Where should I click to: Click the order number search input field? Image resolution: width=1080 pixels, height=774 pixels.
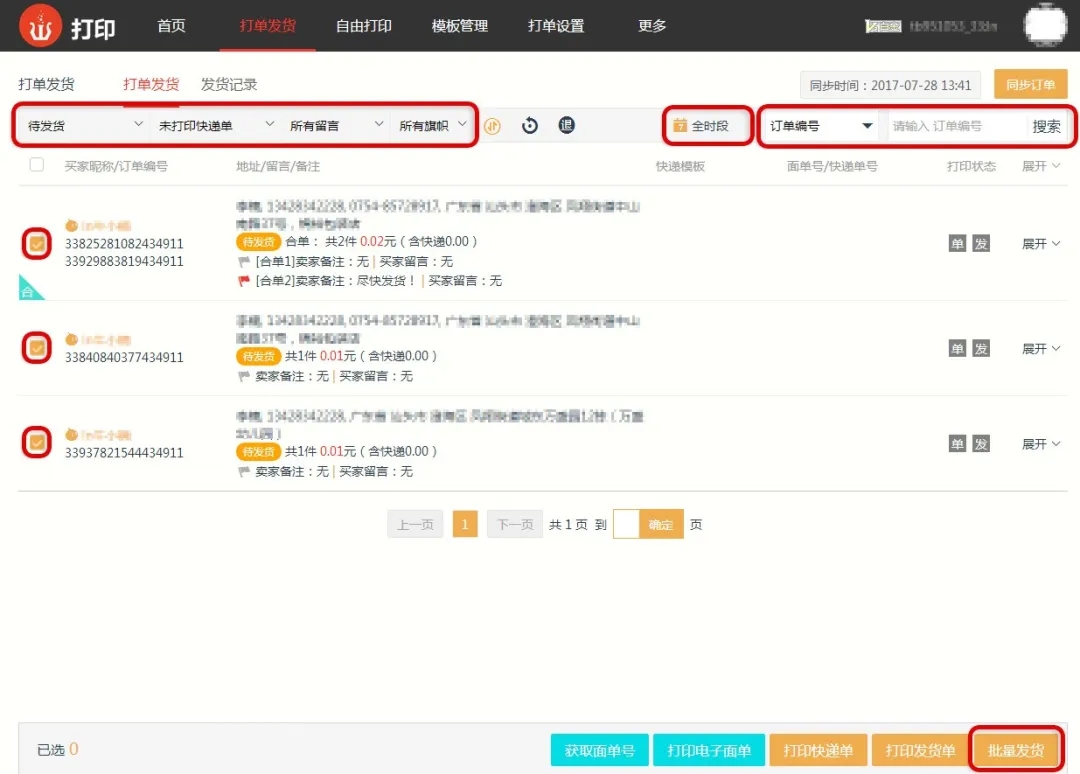click(956, 126)
